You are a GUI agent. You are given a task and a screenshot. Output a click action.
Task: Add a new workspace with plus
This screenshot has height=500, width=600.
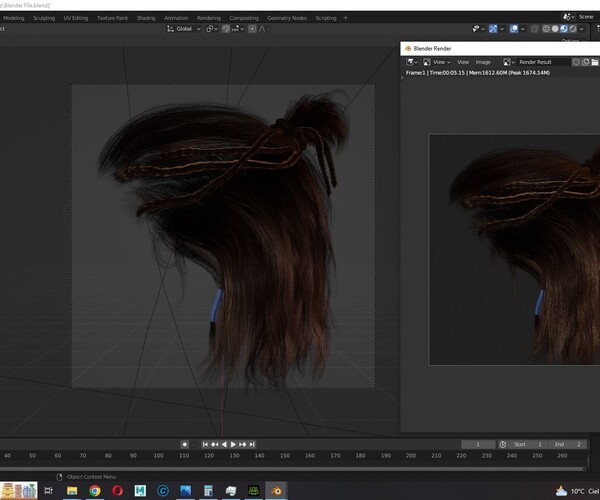point(346,18)
